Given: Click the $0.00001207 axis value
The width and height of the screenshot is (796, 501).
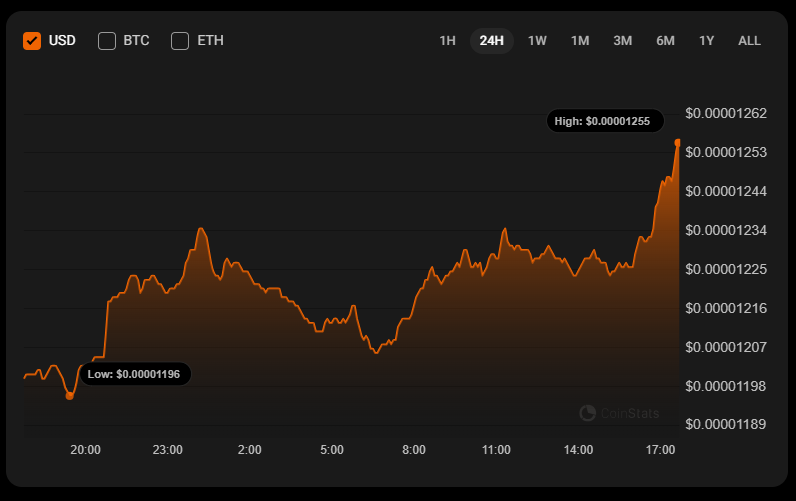Looking at the screenshot, I should click(726, 347).
